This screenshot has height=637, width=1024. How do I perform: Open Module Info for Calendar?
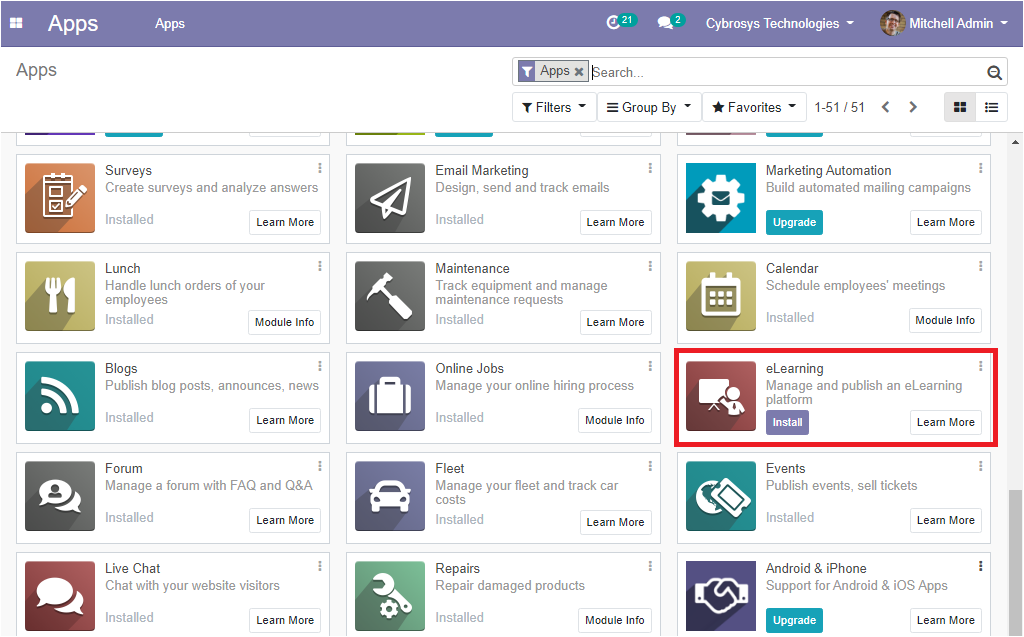[x=944, y=320]
